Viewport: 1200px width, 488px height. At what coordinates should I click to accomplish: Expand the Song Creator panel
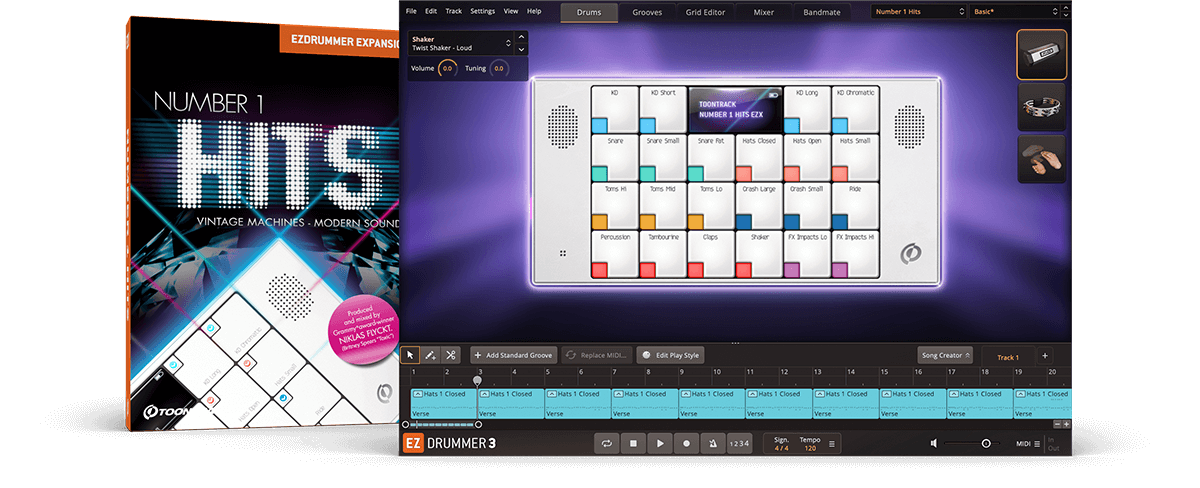[x=945, y=355]
